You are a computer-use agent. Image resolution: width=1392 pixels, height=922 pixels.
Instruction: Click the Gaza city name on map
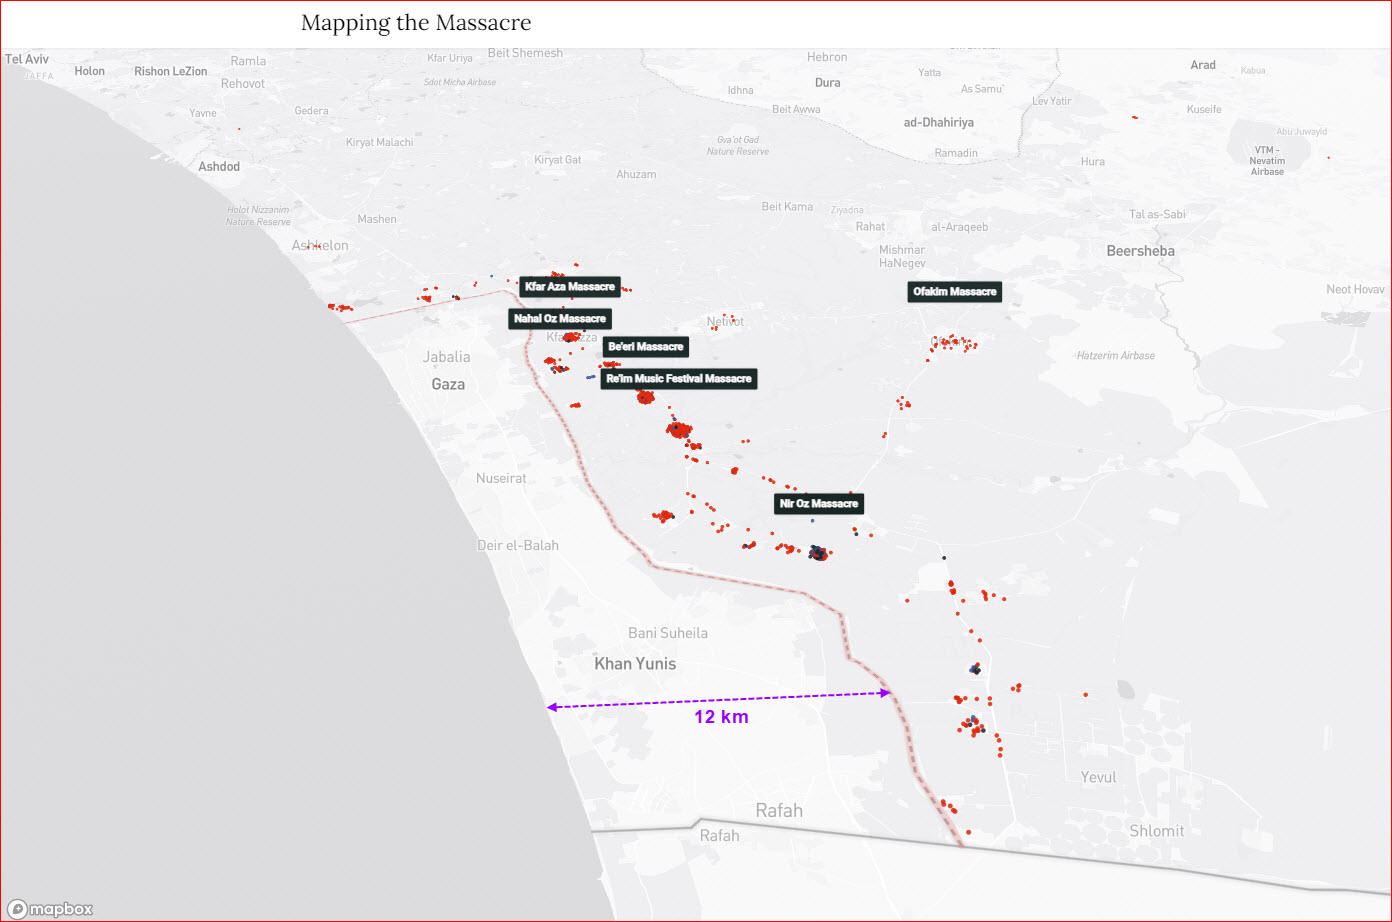click(x=448, y=385)
